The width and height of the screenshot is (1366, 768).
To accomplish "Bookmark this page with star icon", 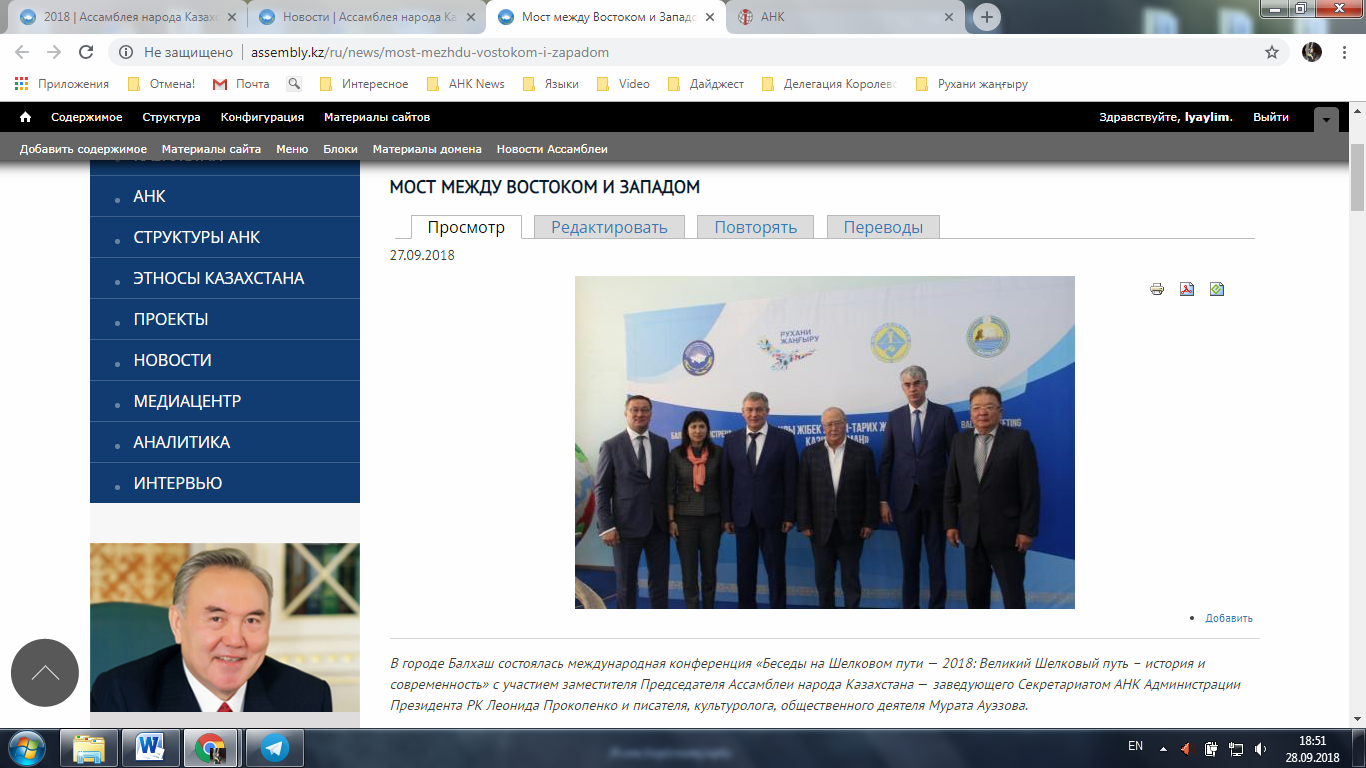I will point(1272,52).
